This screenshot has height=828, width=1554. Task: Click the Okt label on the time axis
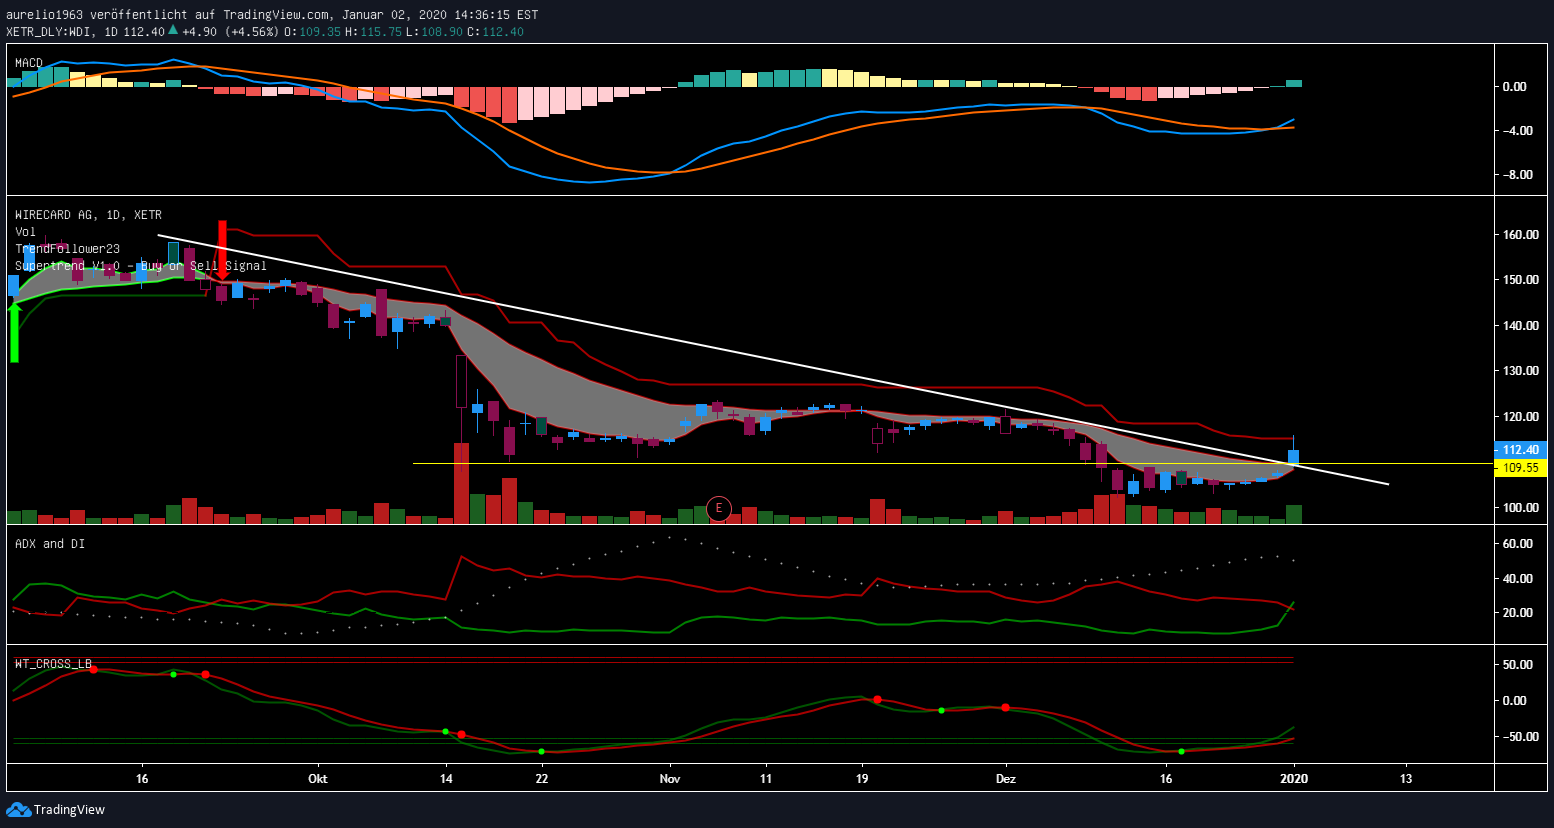tap(318, 779)
